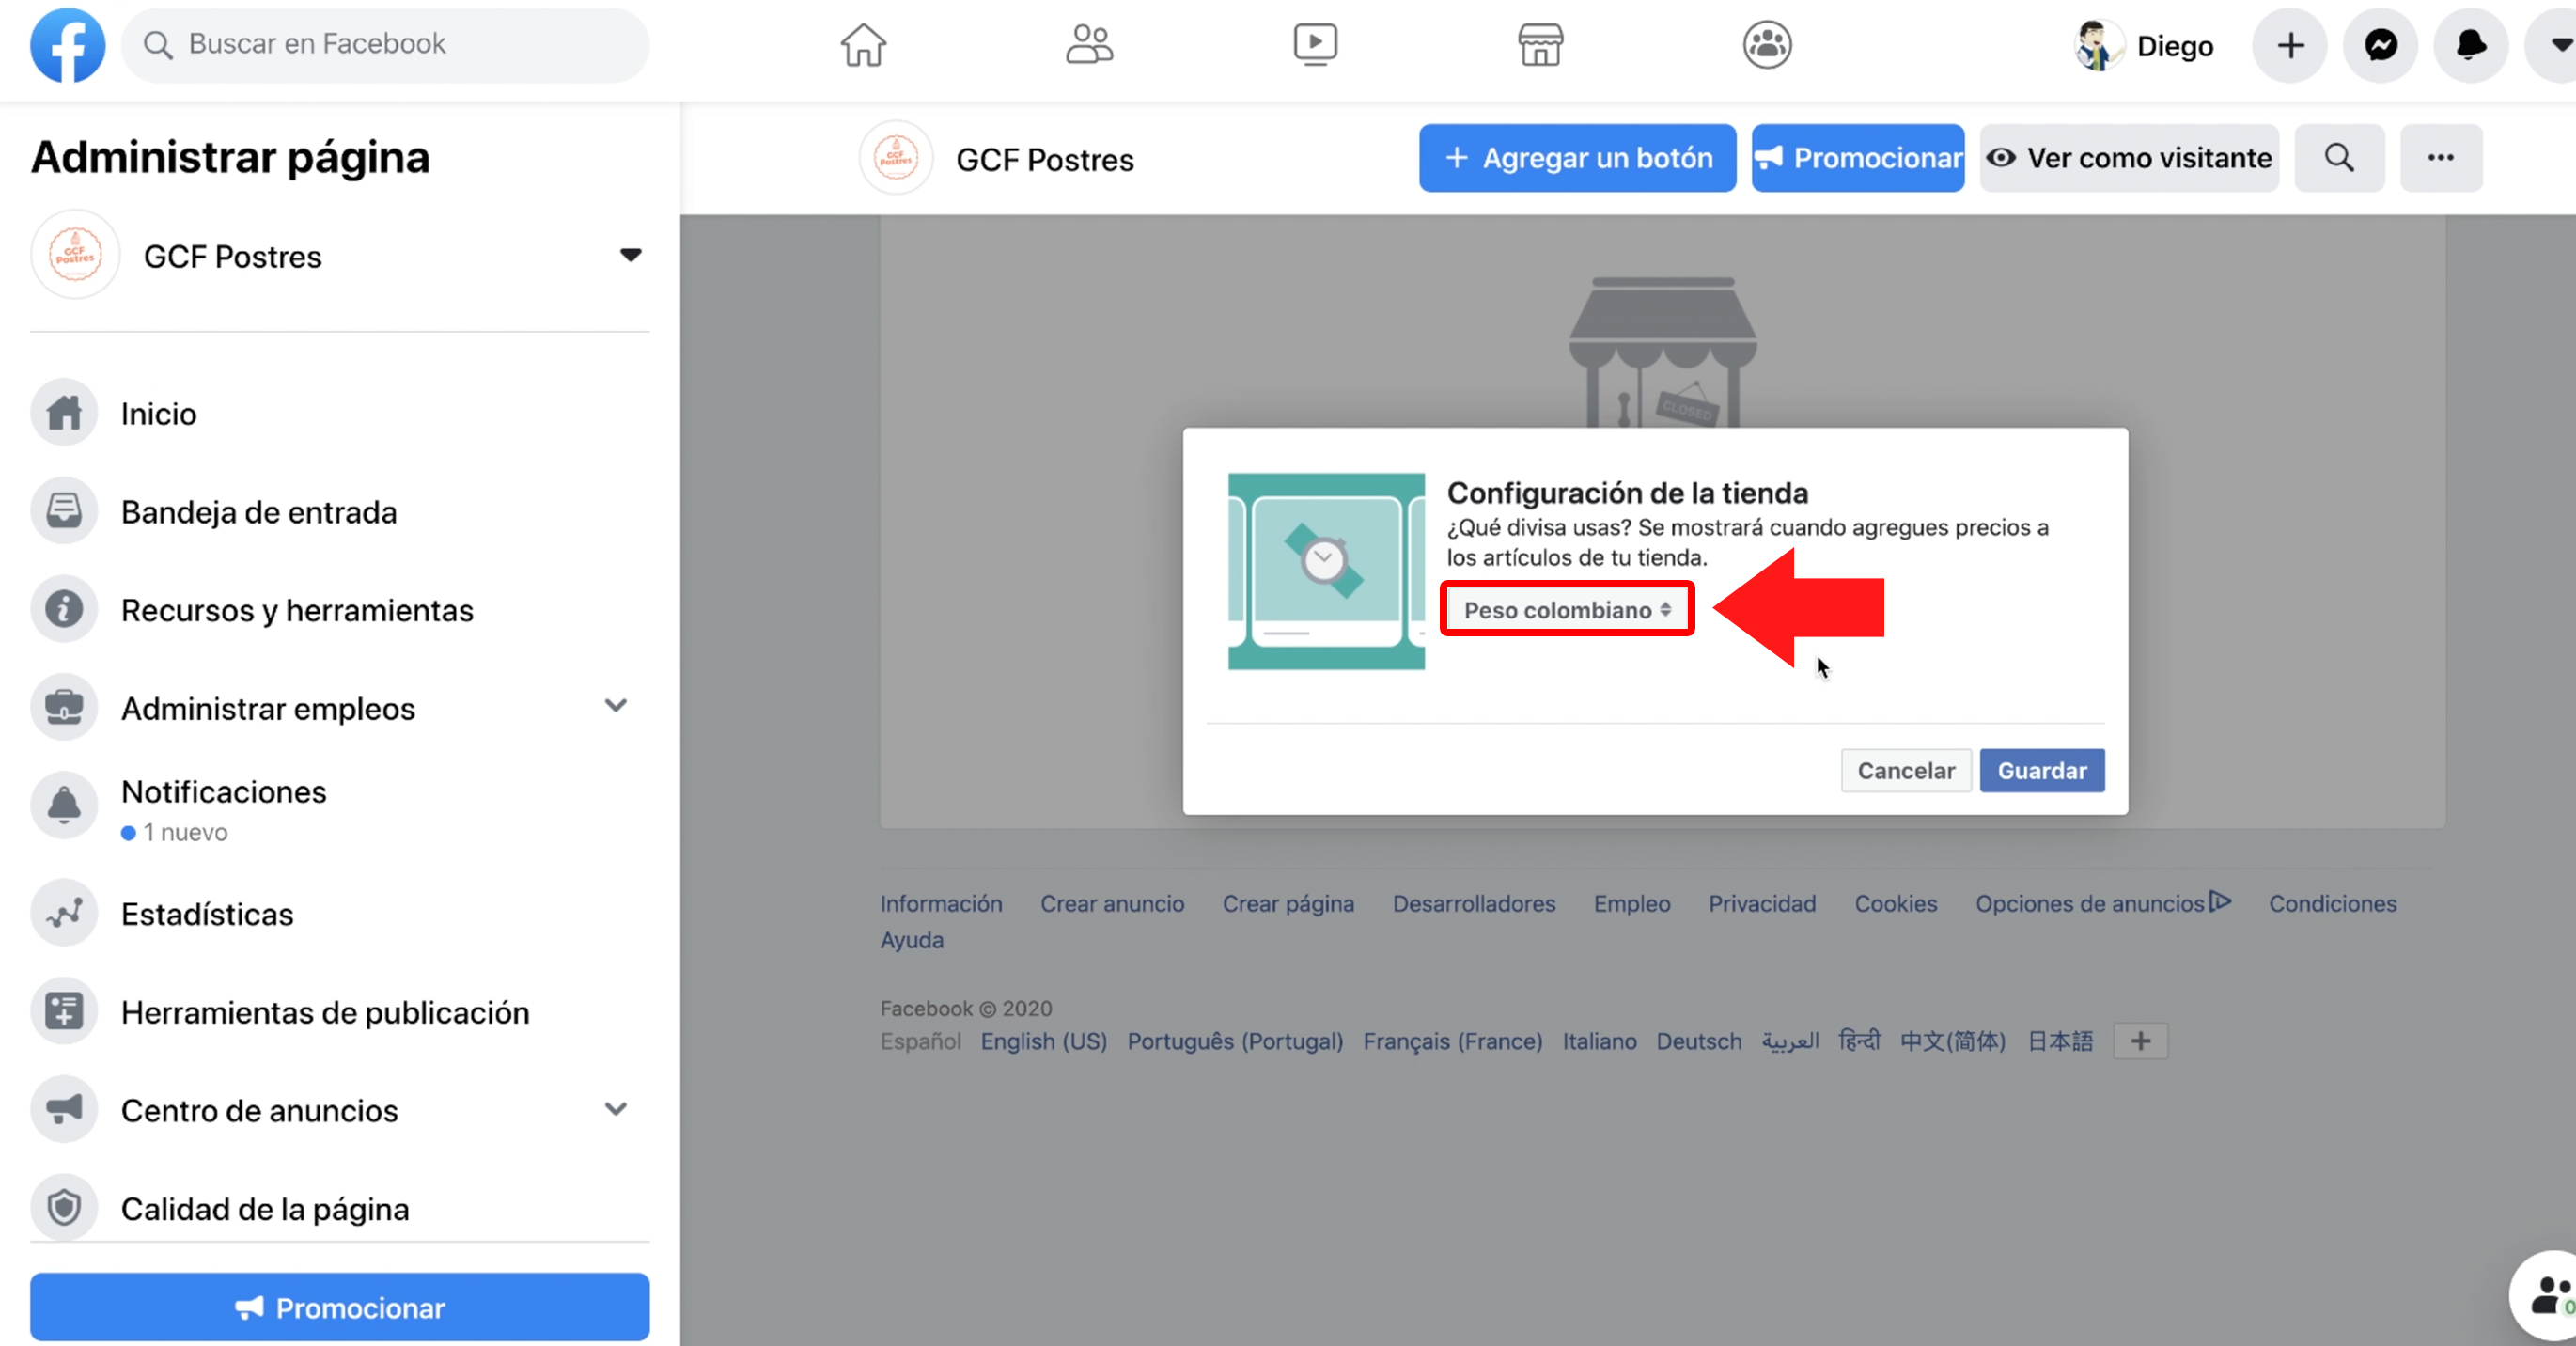
Task: Open the account menu arrow in the top-right
Action: 2555,45
